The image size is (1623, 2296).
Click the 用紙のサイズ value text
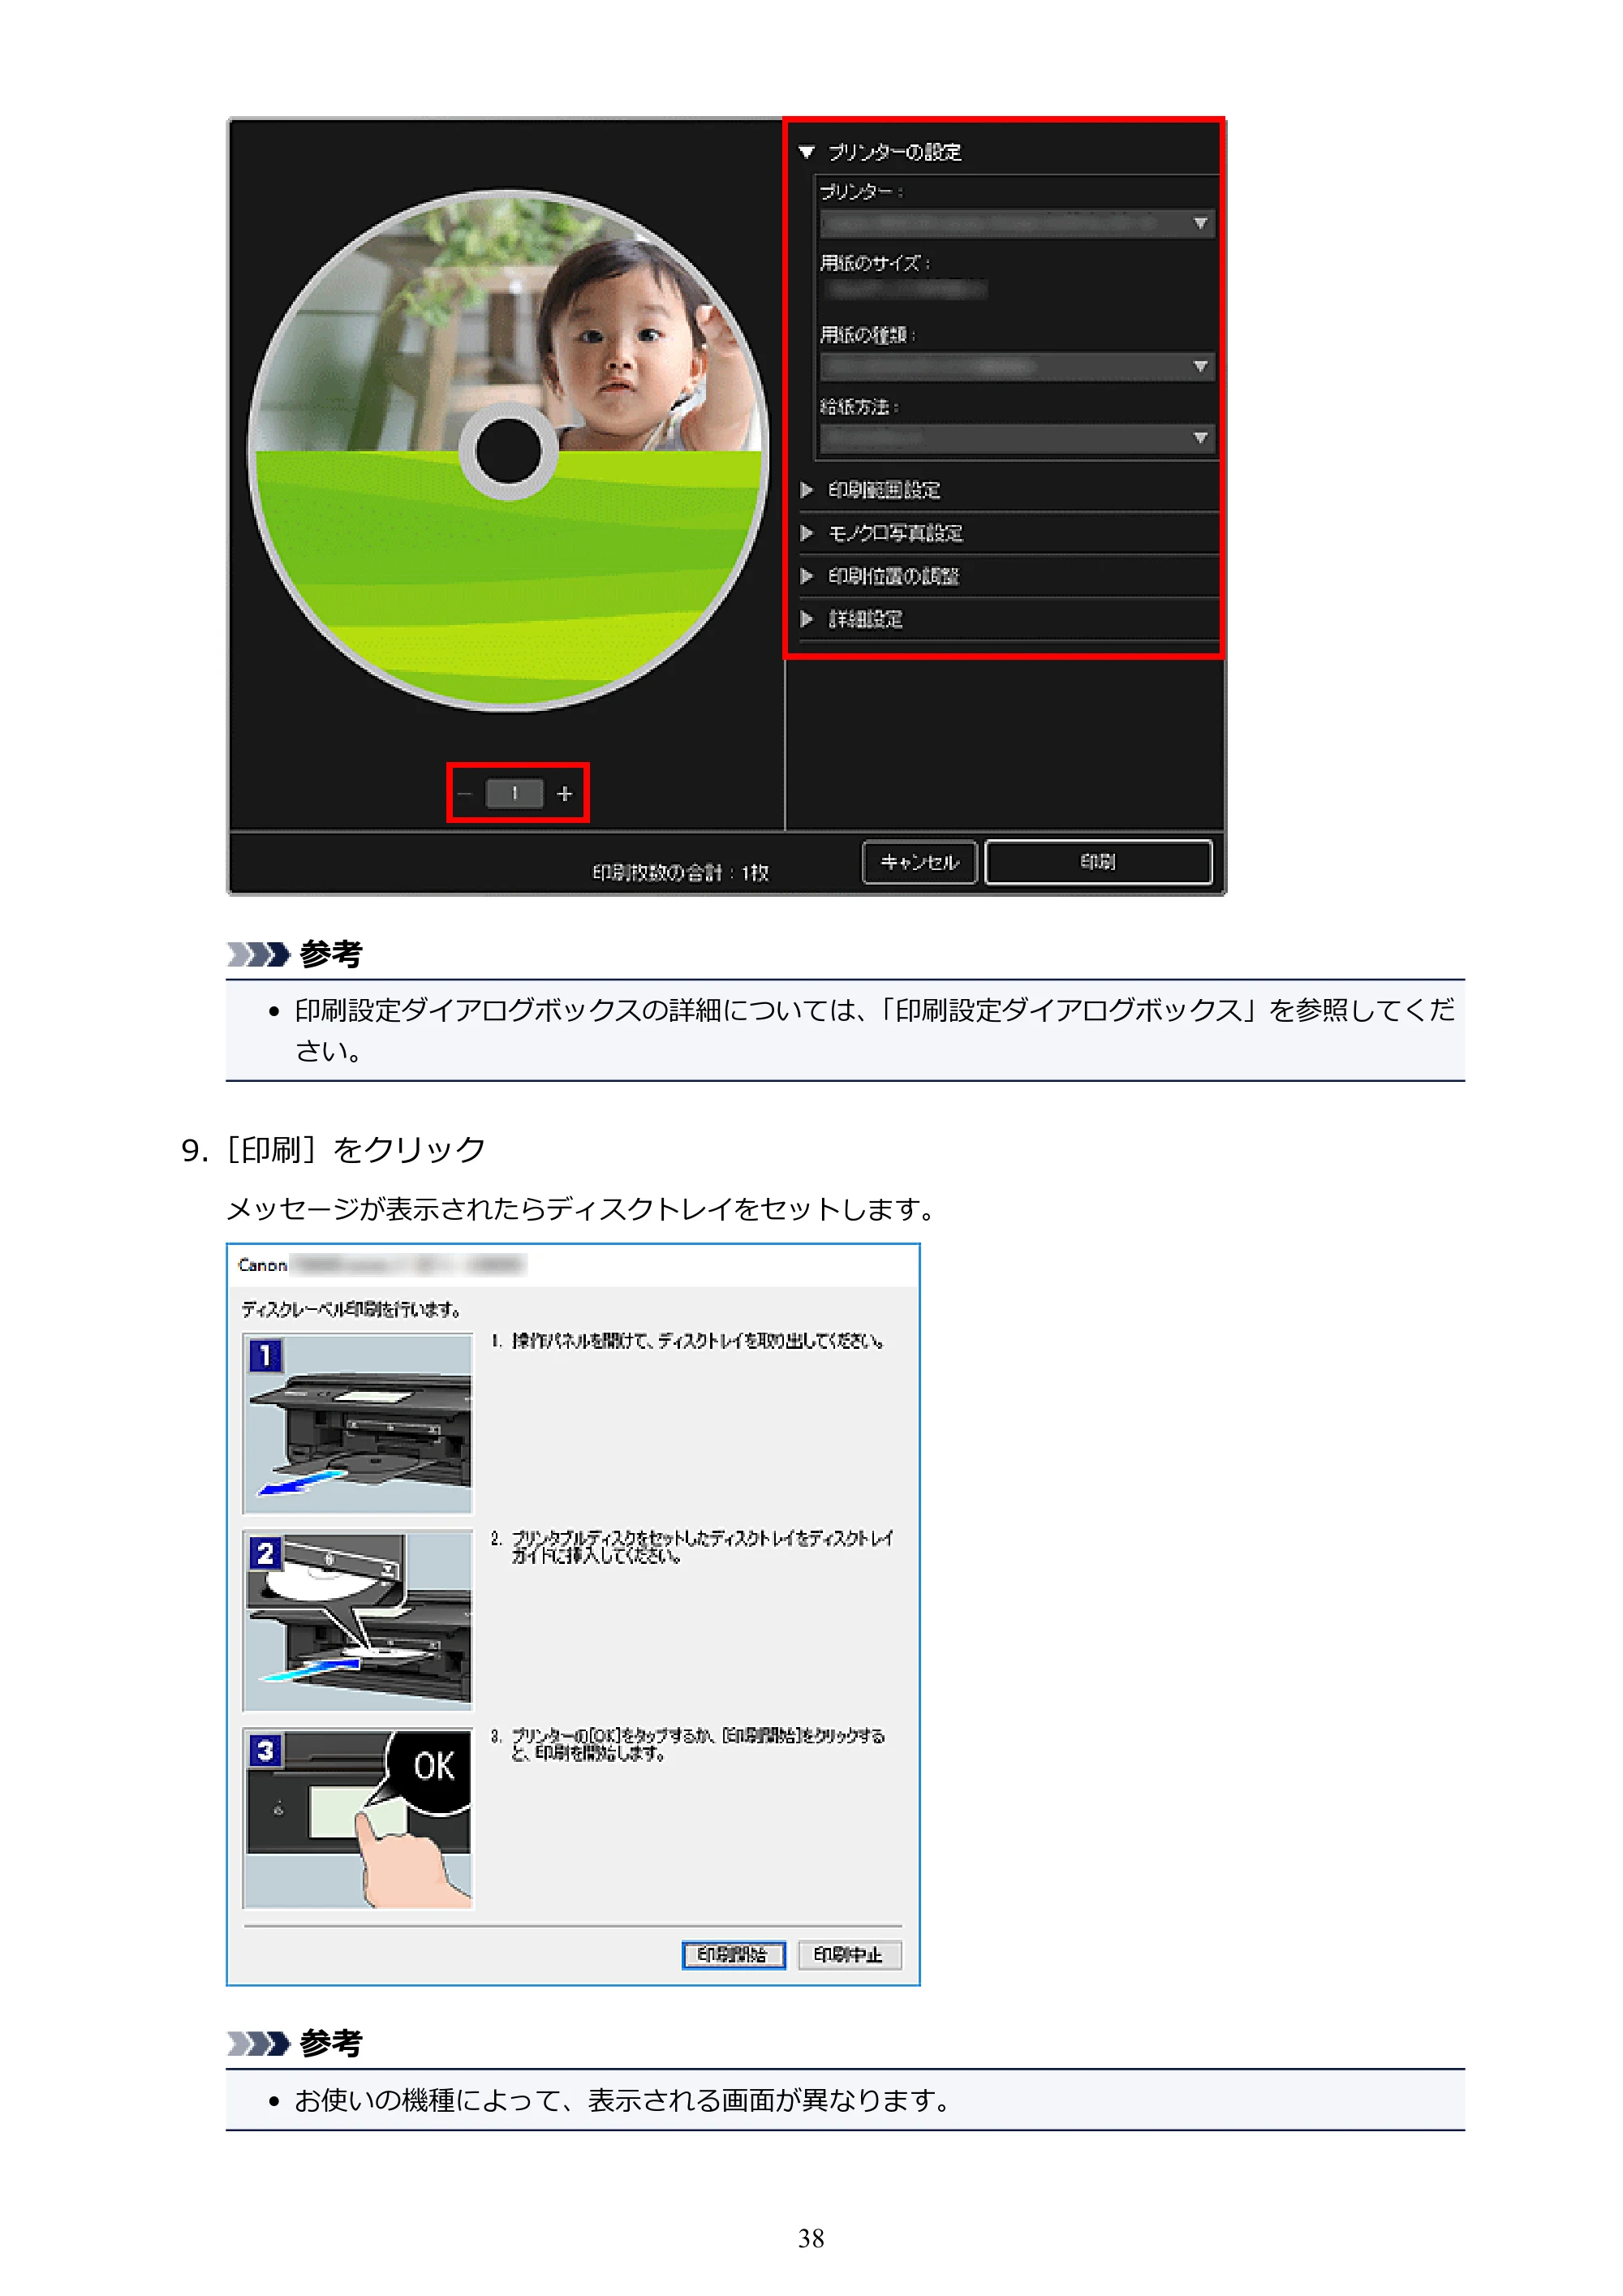click(x=907, y=290)
